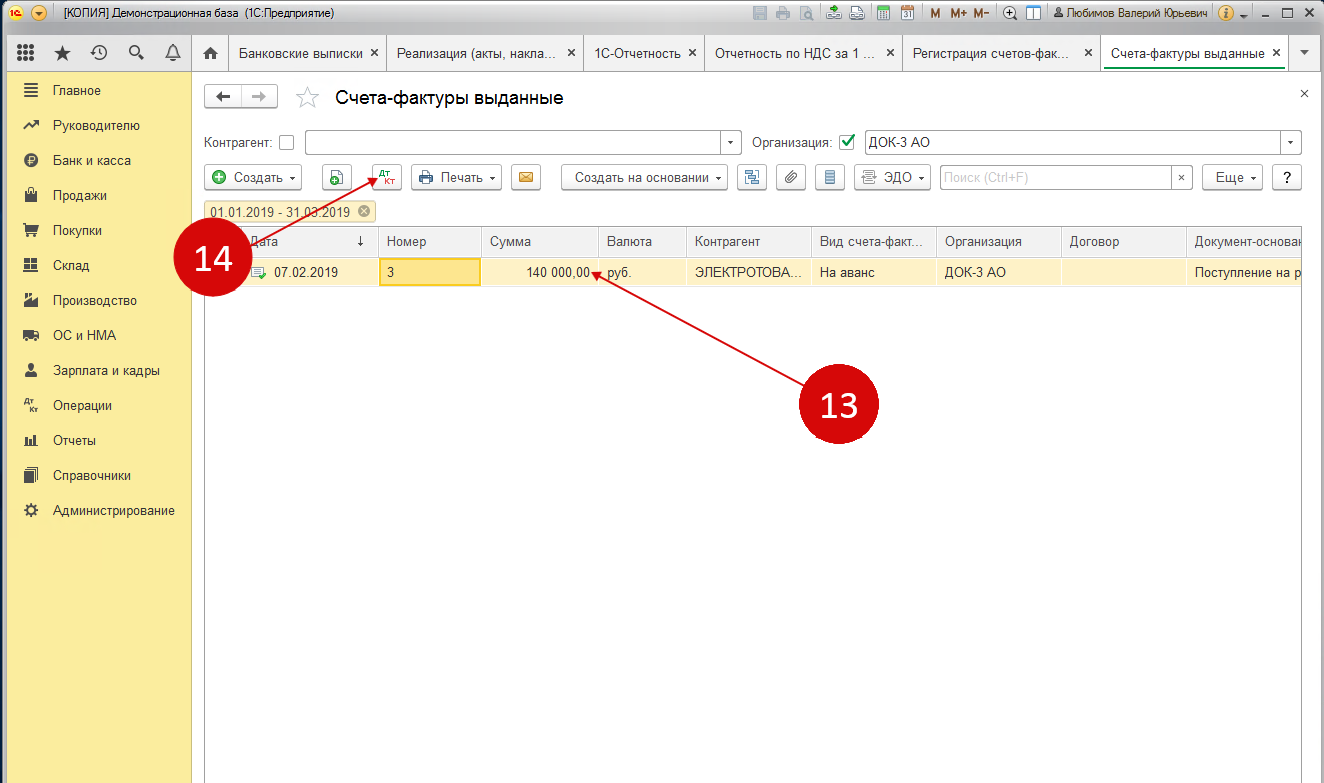Open the calculator icon in the title bar

coord(883,13)
